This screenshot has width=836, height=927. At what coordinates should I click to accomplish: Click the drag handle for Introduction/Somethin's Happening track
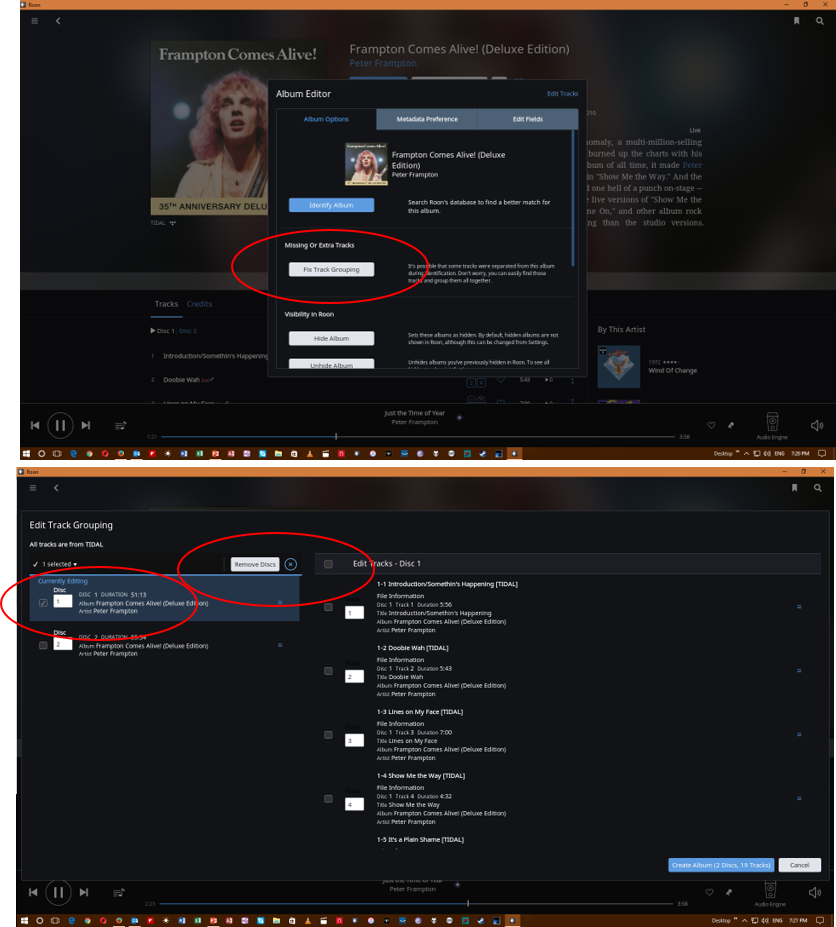pos(799,607)
